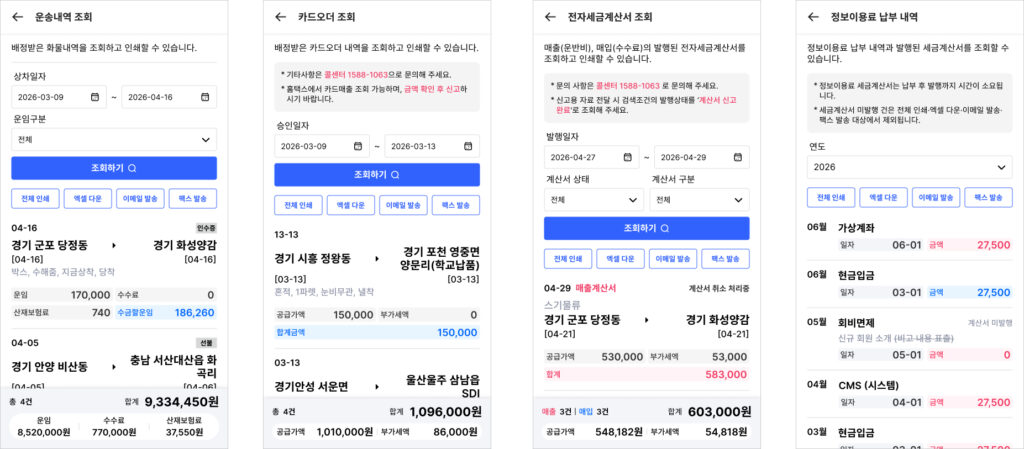Screen dimensions: 1024x449
Task: Click 팩스 발송 on 정보이용료 납부 내역
Action: coord(988,198)
